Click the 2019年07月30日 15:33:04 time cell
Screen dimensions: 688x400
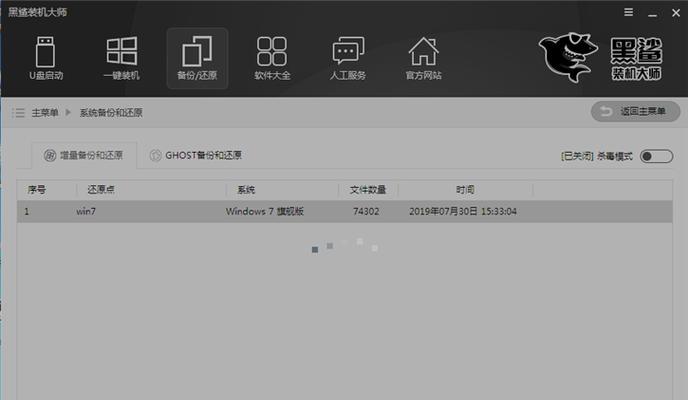pyautogui.click(x=463, y=211)
